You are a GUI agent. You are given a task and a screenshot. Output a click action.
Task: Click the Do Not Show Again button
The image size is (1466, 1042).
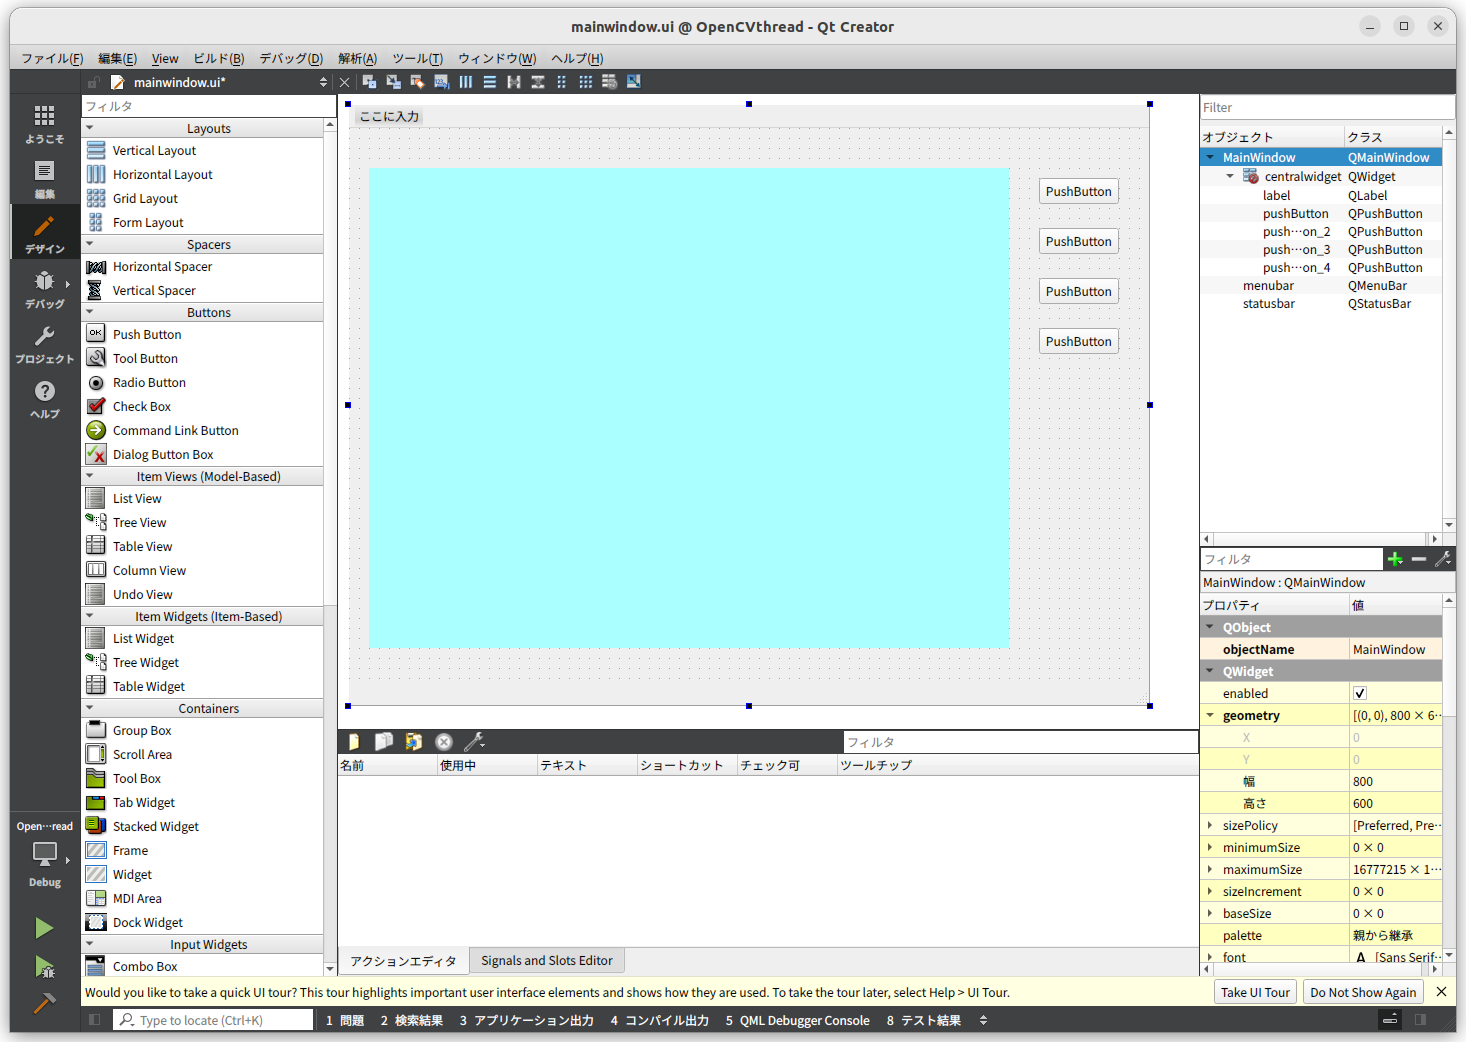(x=1362, y=991)
